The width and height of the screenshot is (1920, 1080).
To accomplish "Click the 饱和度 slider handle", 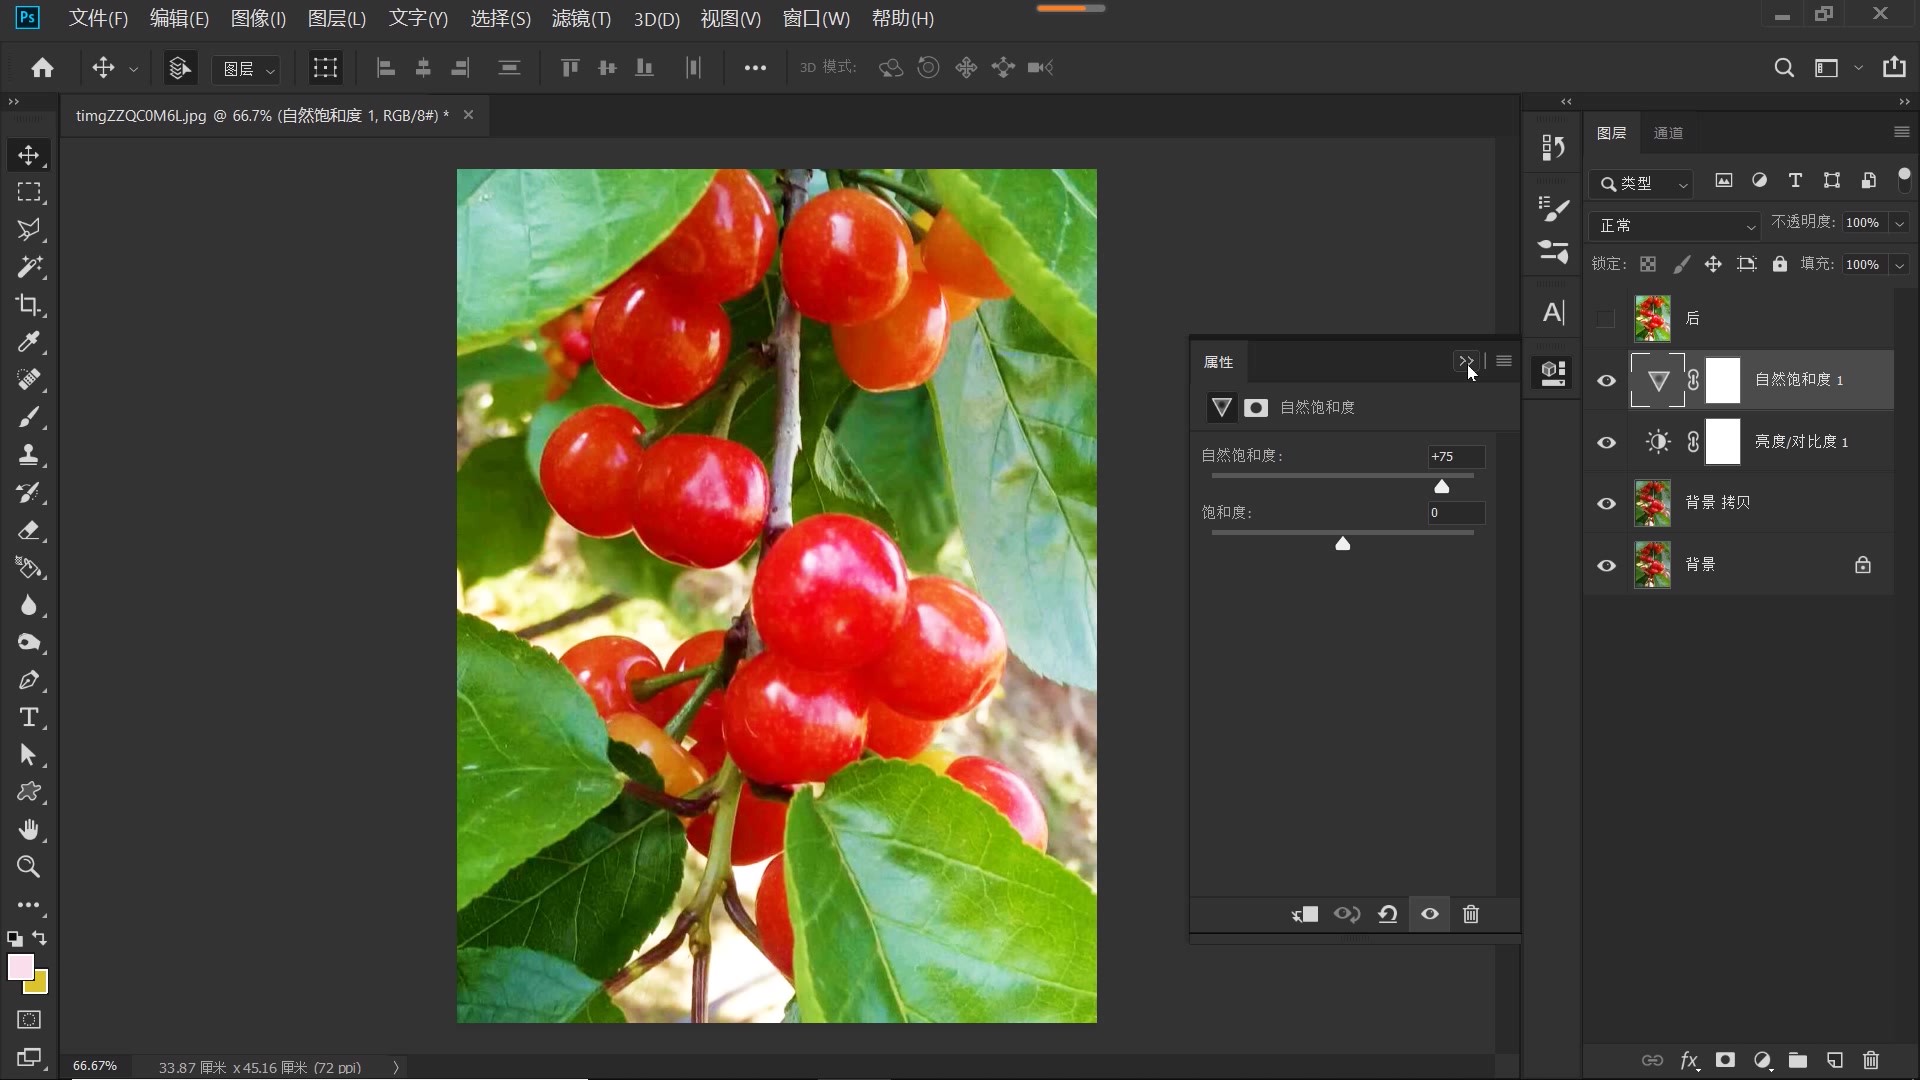I will [x=1343, y=544].
